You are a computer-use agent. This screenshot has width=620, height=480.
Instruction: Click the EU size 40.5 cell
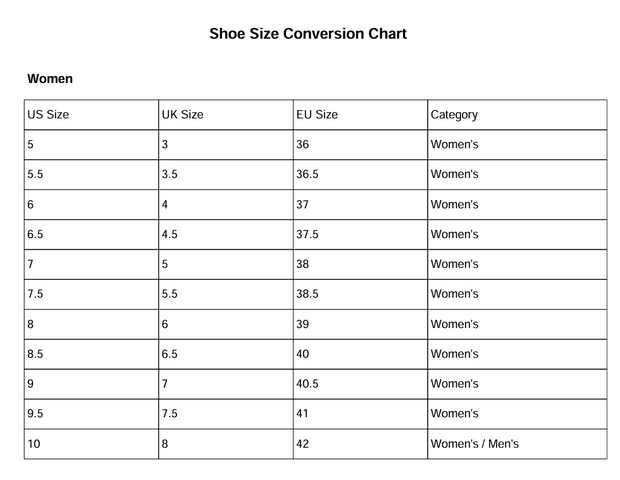[307, 385]
